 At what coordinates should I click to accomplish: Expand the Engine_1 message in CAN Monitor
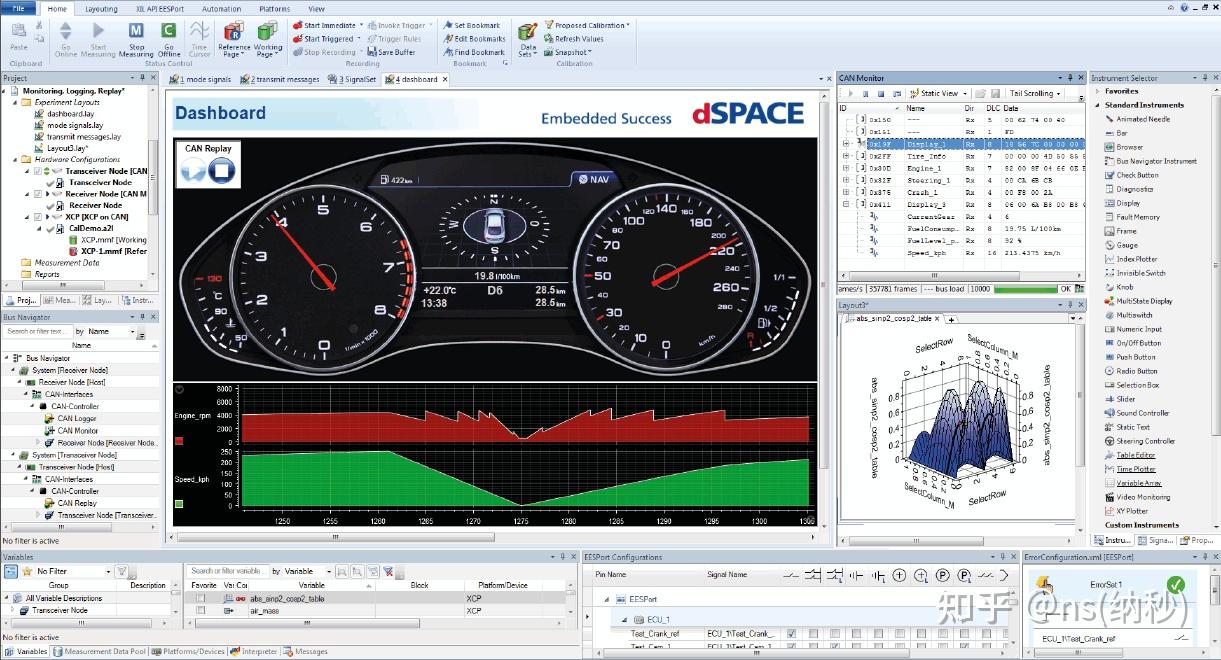(x=846, y=168)
